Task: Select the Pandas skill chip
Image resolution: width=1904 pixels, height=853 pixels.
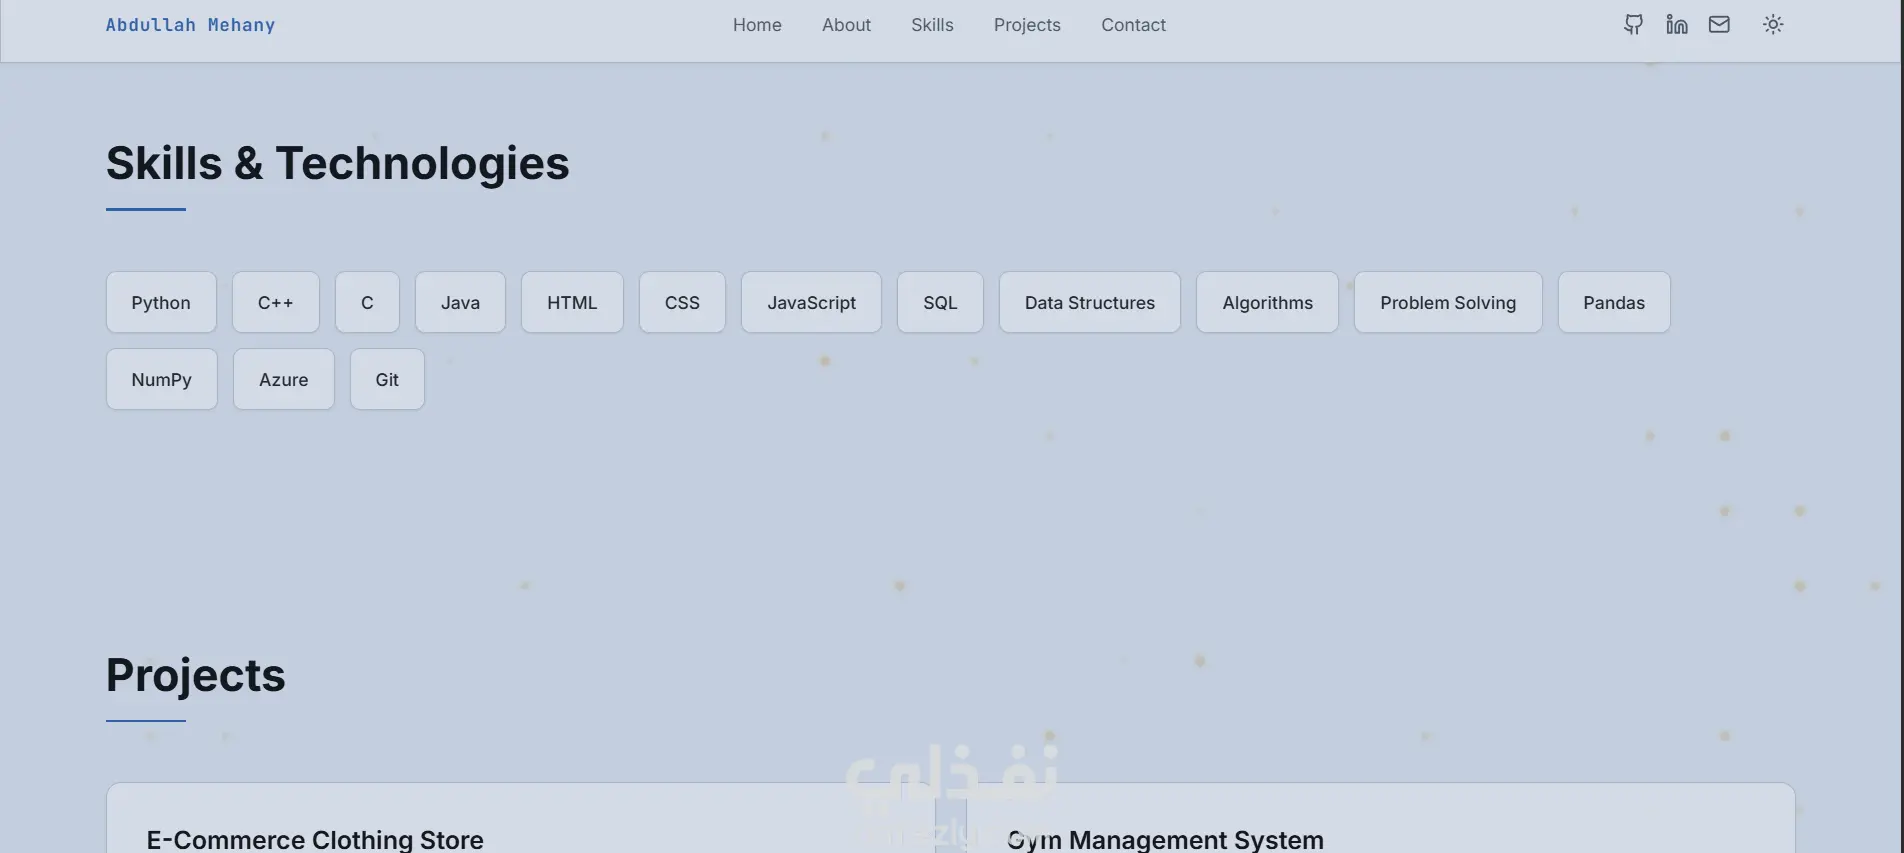Action: point(1614,302)
